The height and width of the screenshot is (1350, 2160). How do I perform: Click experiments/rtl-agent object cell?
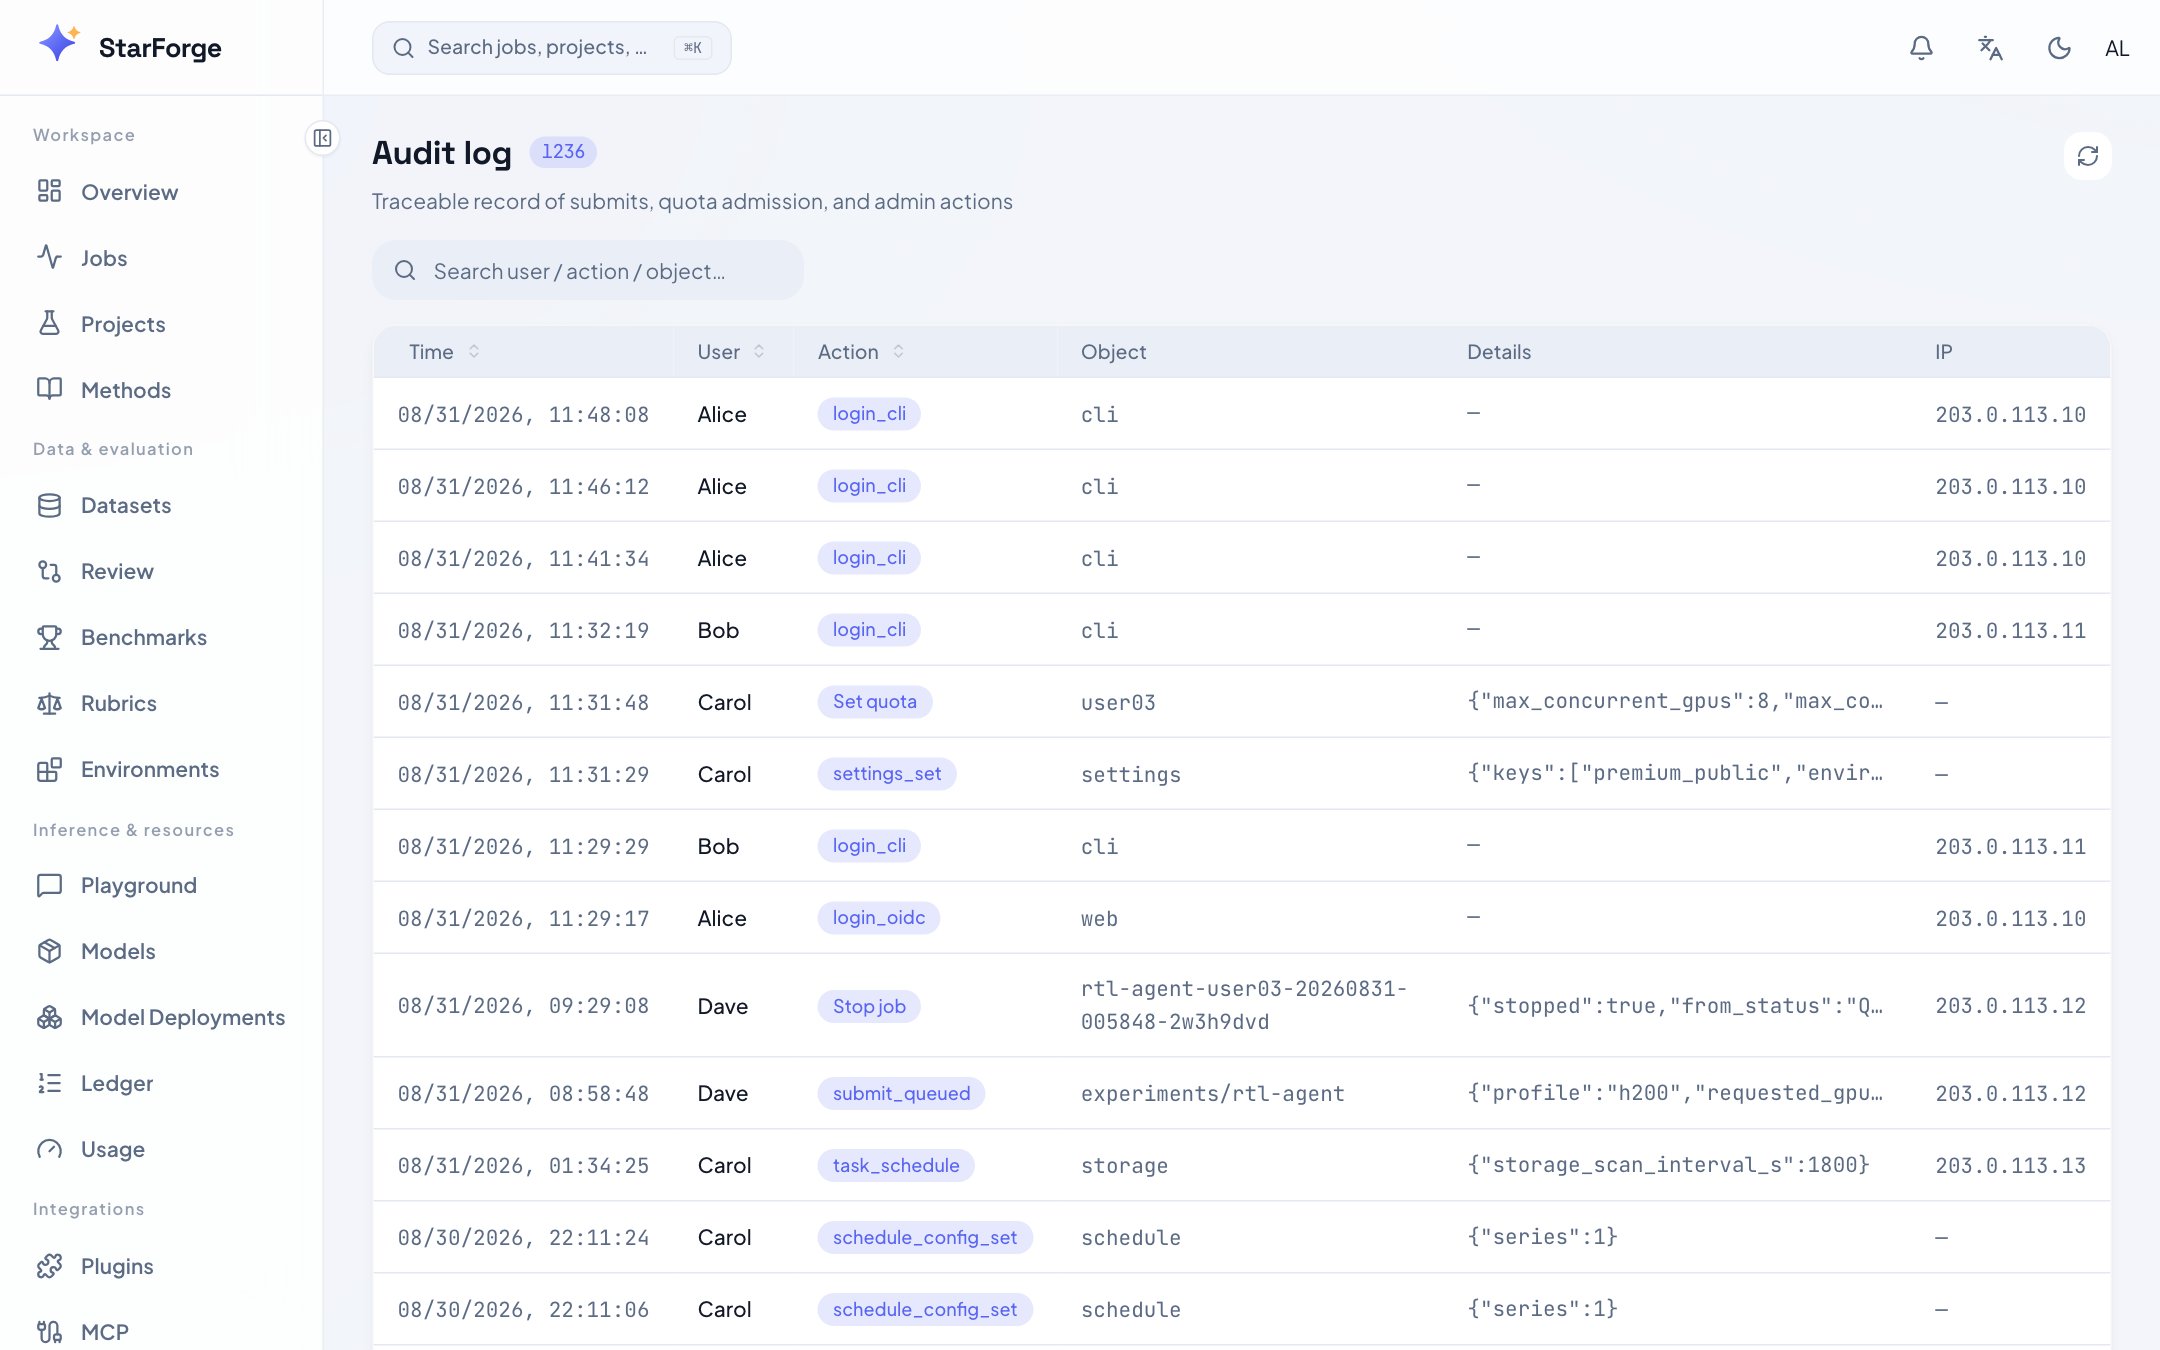click(x=1212, y=1093)
